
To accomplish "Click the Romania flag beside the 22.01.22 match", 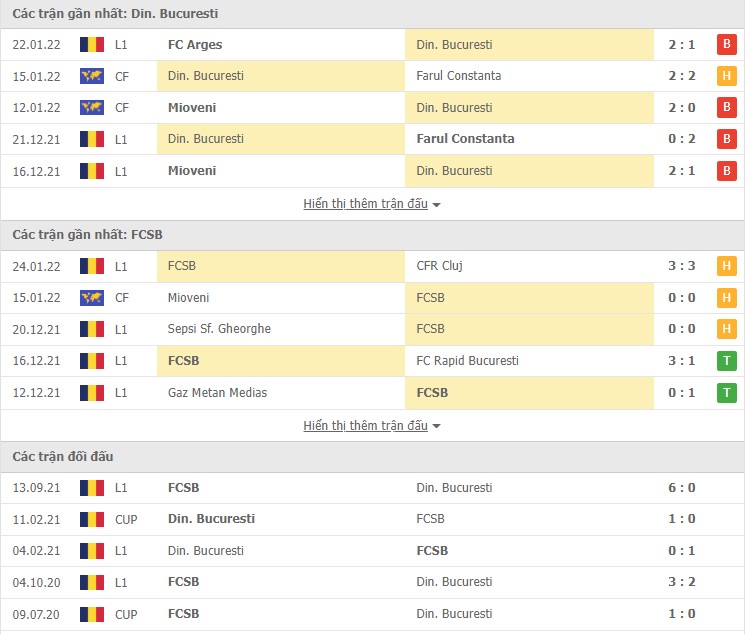I will click(x=92, y=44).
